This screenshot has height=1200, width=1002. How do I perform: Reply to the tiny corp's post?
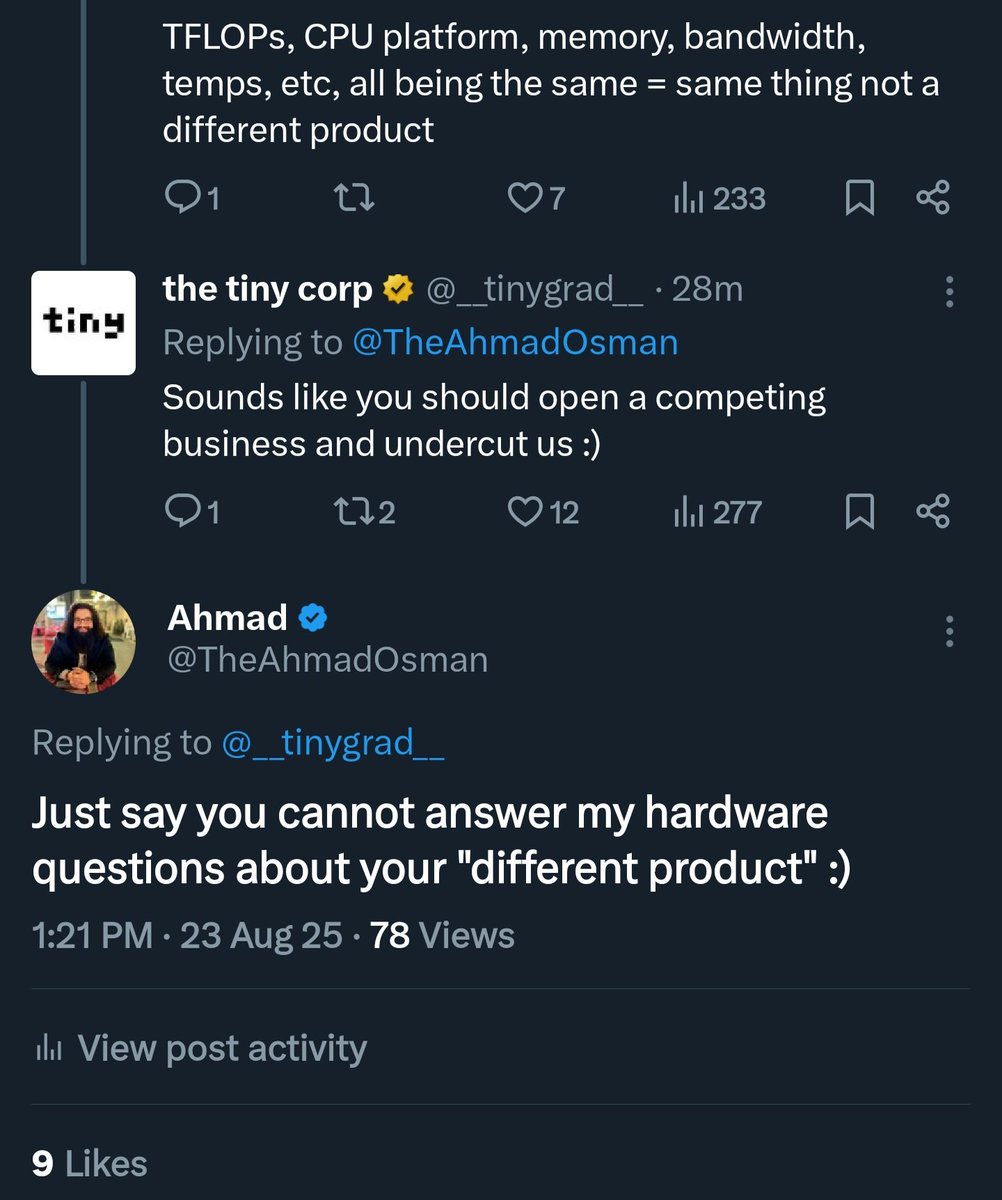pyautogui.click(x=191, y=513)
